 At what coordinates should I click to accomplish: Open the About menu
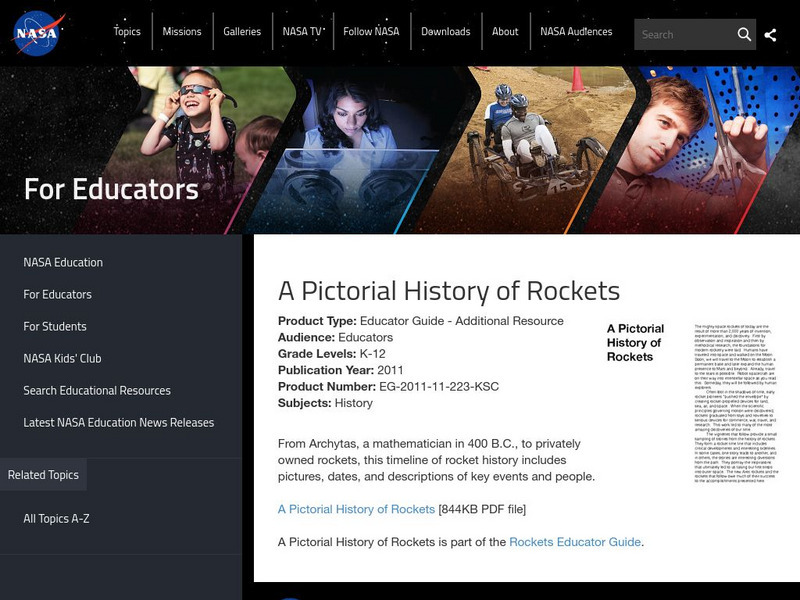[x=505, y=32]
